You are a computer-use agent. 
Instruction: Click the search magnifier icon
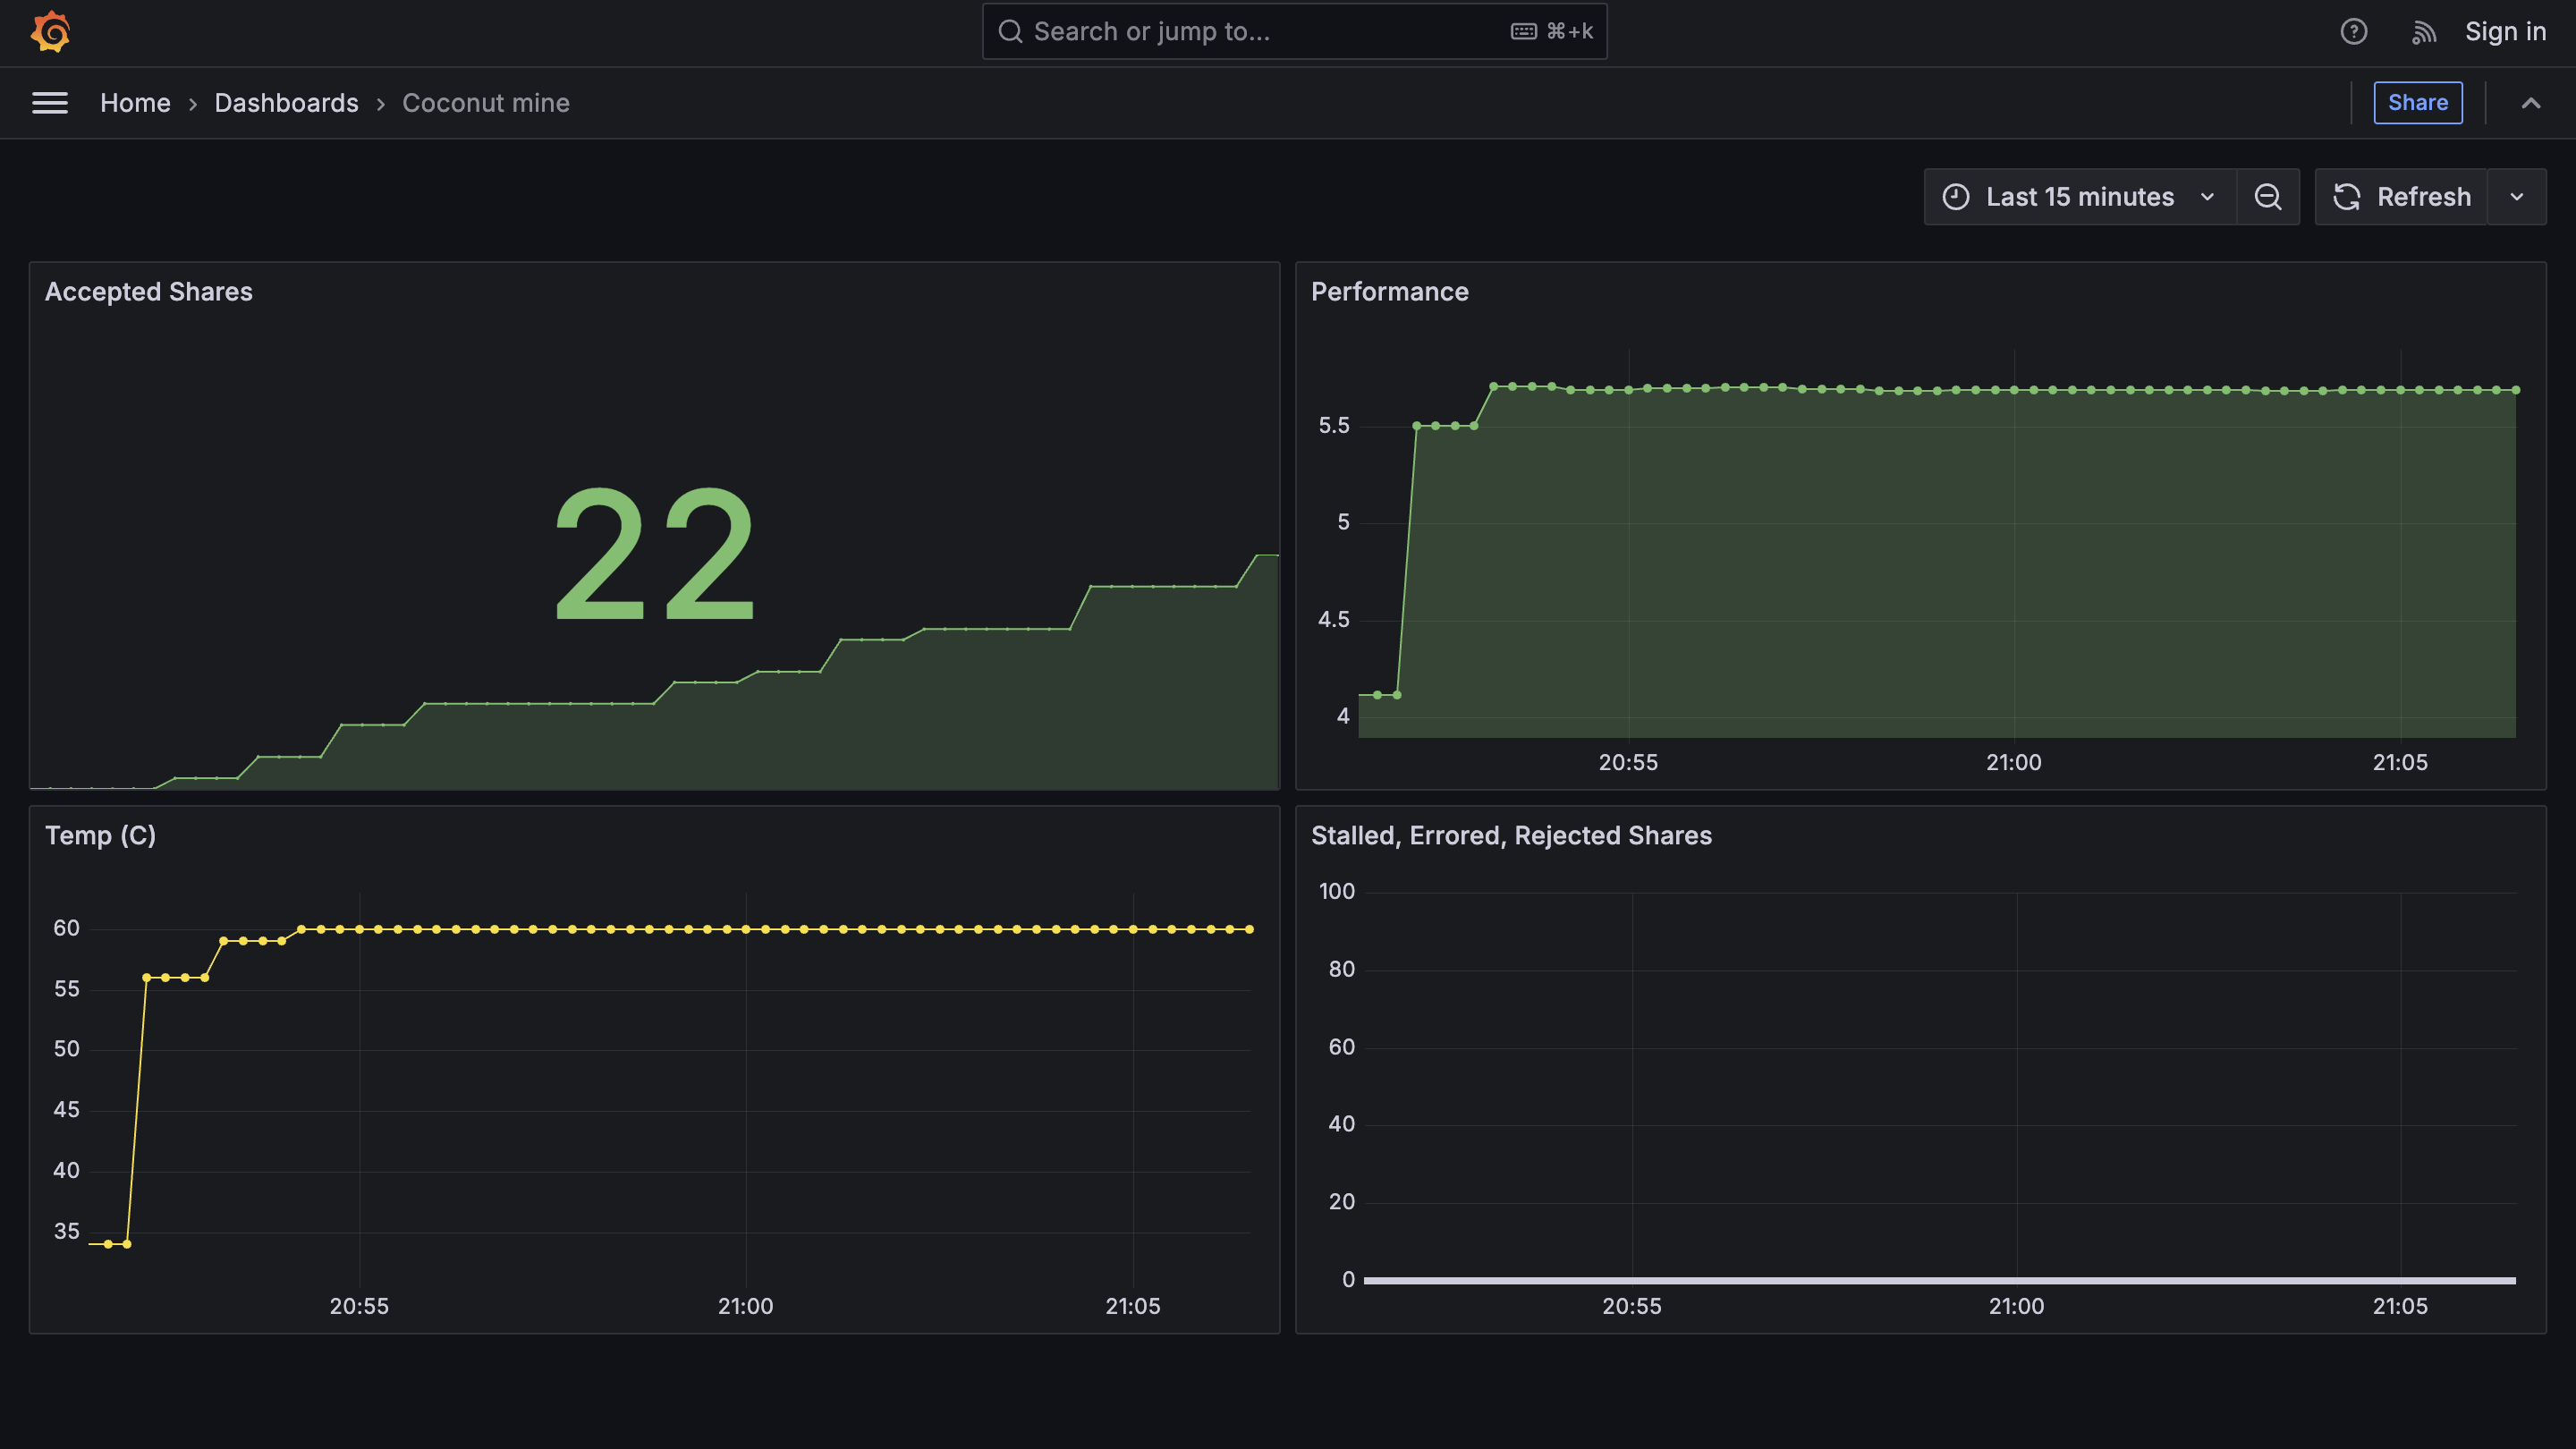pyautogui.click(x=1010, y=31)
